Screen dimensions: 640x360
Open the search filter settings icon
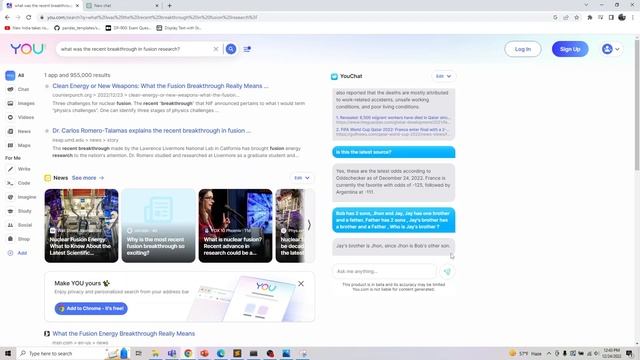pos(247,49)
